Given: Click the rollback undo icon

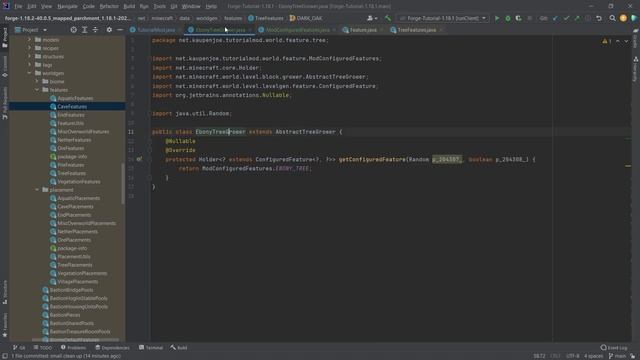Looking at the screenshot, I should point(599,18).
